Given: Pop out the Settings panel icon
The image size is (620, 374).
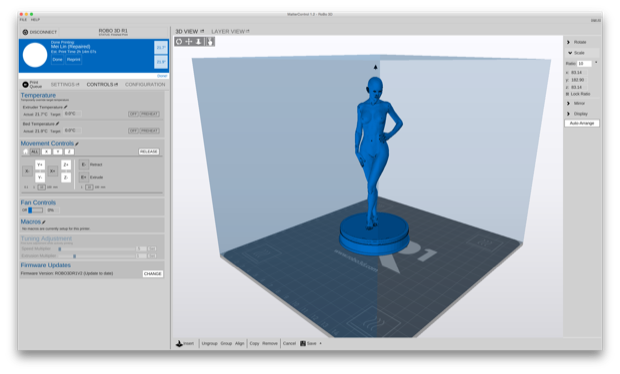Looking at the screenshot, I should tap(78, 85).
